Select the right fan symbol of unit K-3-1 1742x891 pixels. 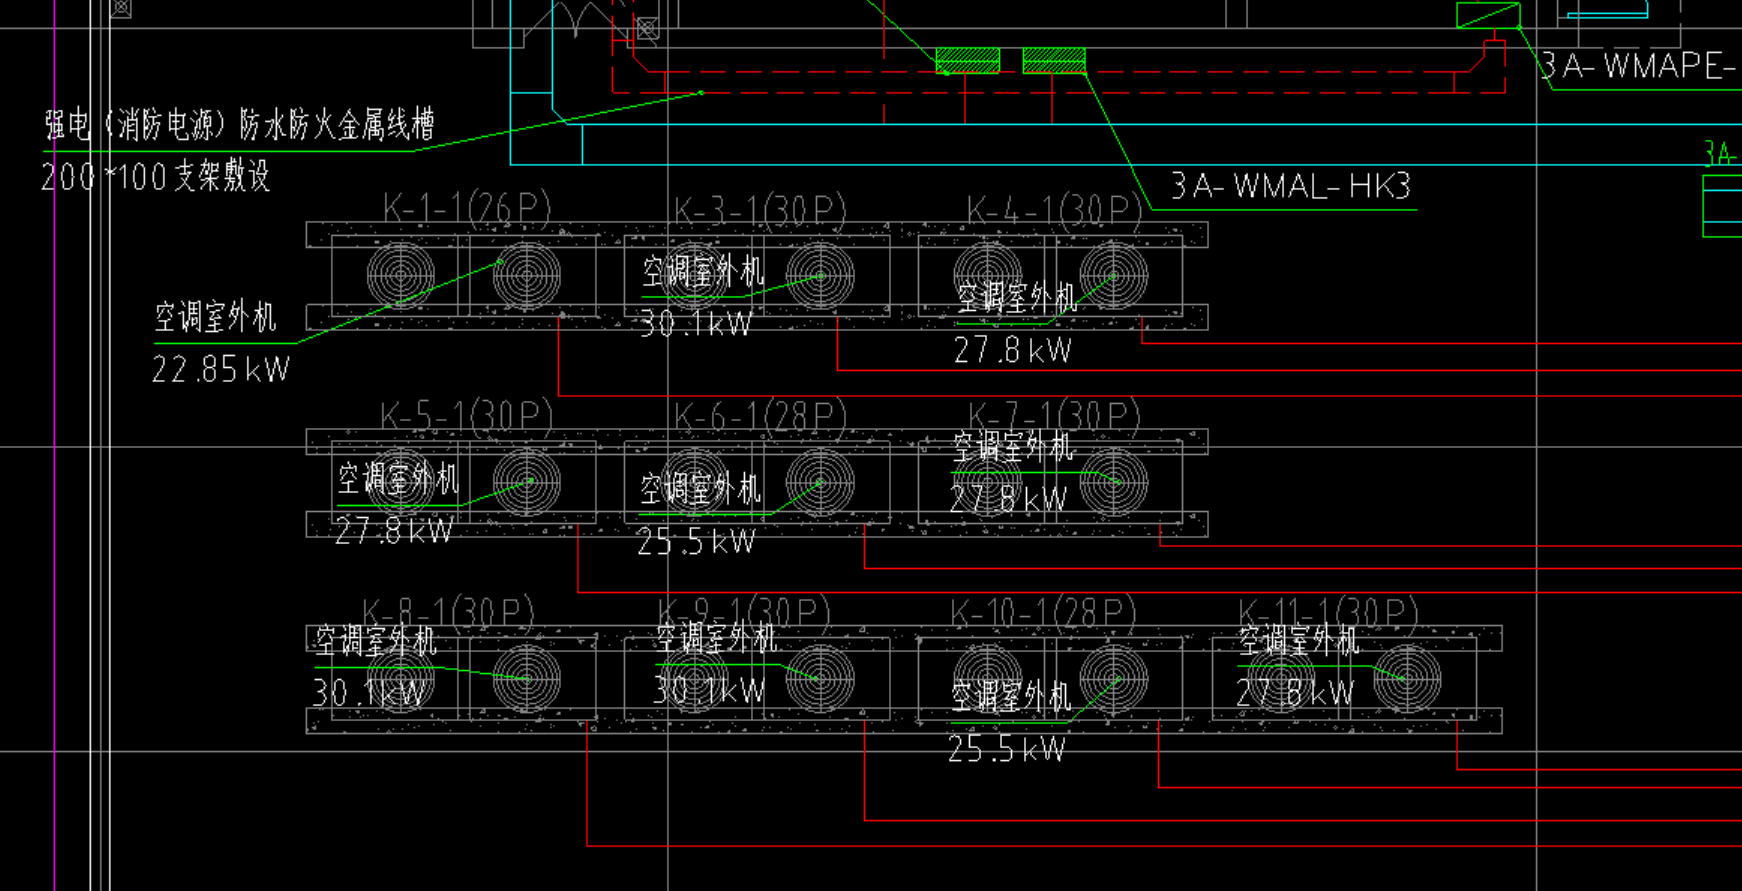[x=820, y=275]
